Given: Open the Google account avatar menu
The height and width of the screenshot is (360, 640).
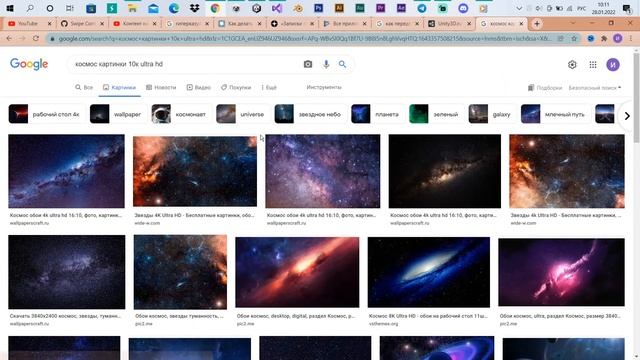Looking at the screenshot, I should (613, 64).
